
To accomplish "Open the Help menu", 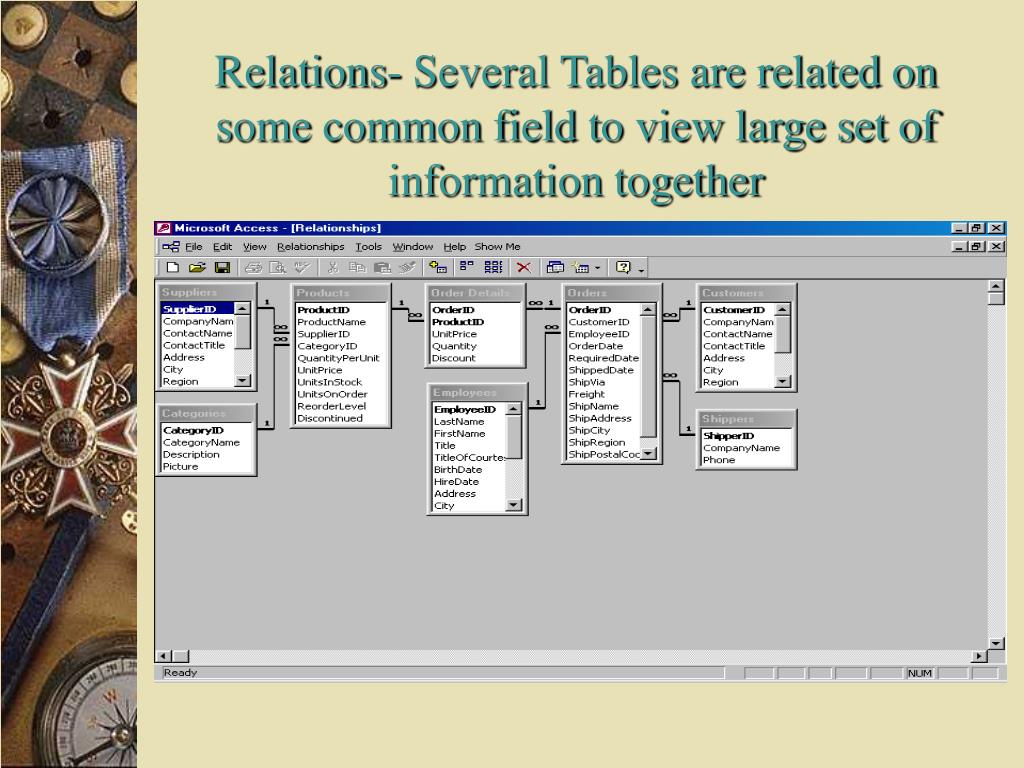I will [455, 247].
